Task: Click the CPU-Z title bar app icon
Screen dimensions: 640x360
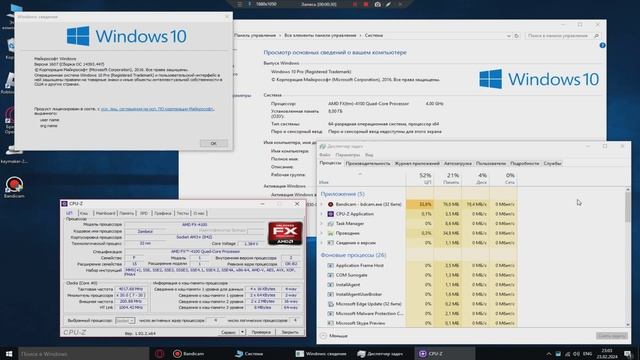Action: [x=64, y=204]
